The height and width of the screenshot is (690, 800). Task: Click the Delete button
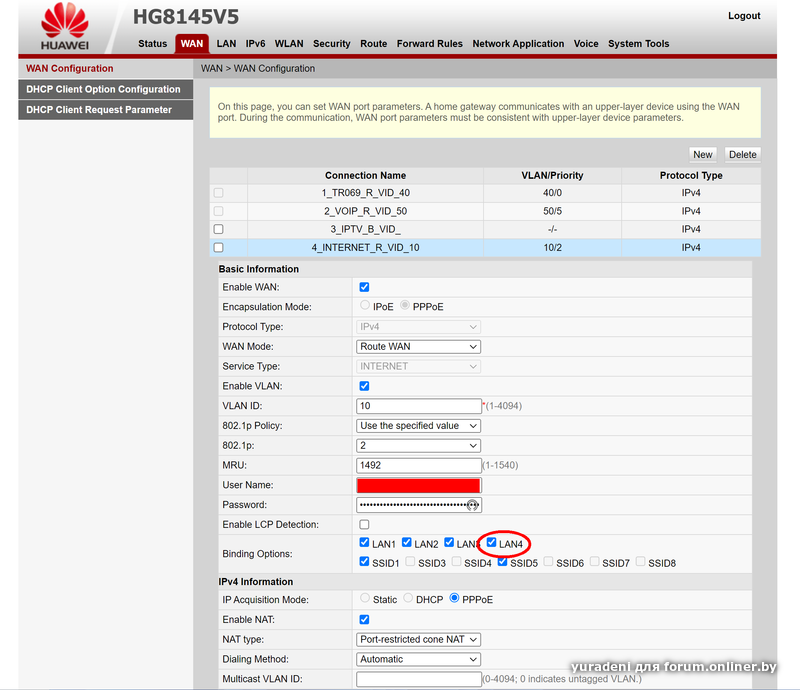(742, 154)
